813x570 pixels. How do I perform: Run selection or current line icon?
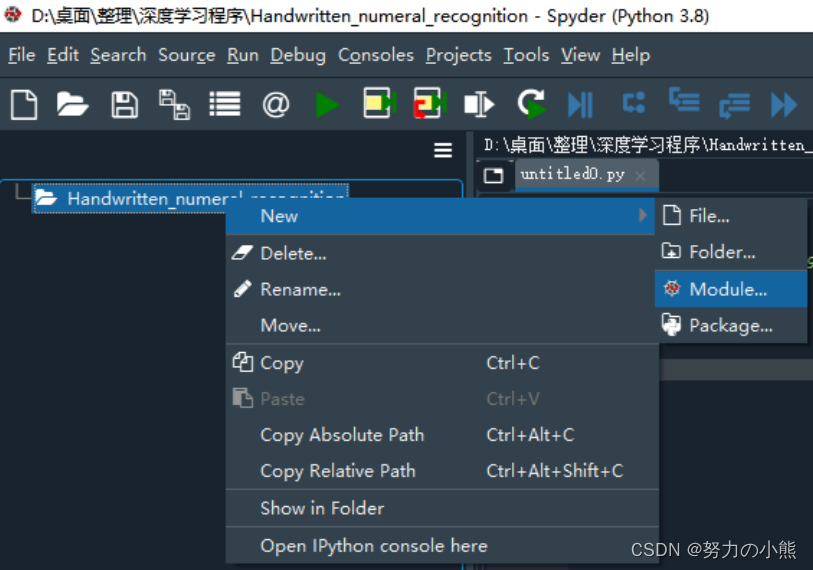click(x=479, y=104)
